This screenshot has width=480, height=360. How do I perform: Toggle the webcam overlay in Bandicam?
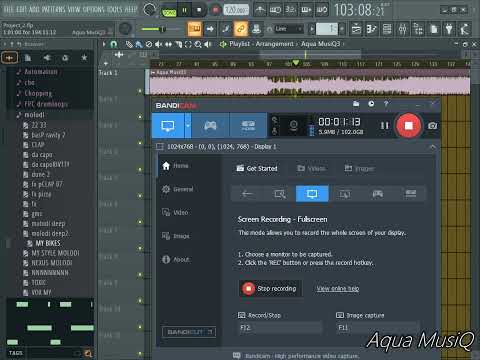point(293,126)
